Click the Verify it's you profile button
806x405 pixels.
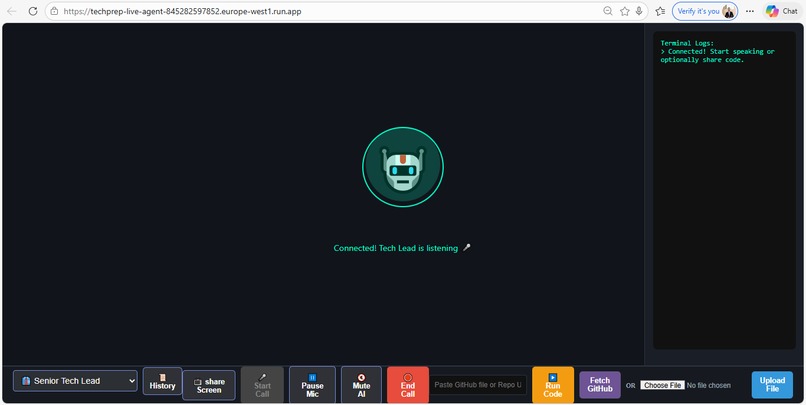(705, 11)
